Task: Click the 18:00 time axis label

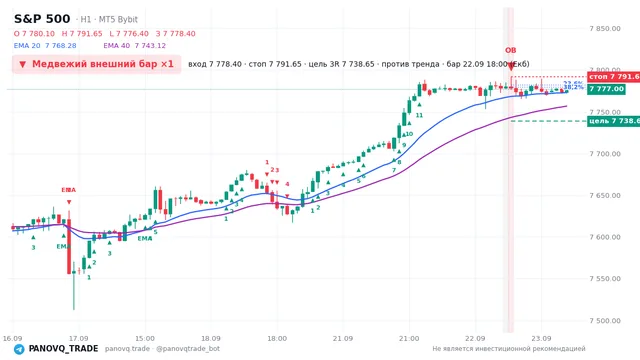Action: click(277, 338)
